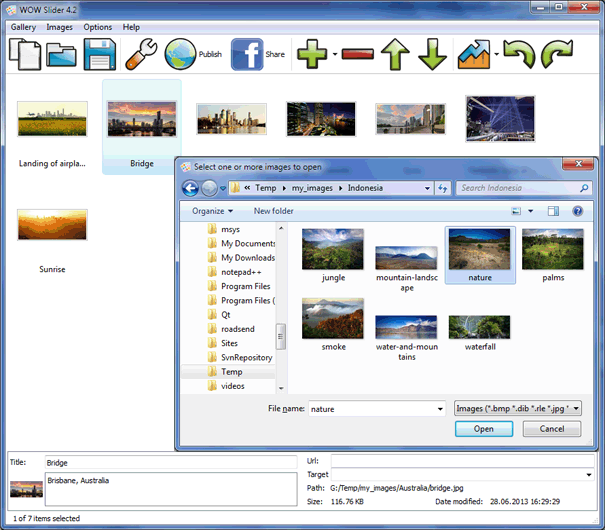
Task: Click the New project pages icon
Action: 25,54
